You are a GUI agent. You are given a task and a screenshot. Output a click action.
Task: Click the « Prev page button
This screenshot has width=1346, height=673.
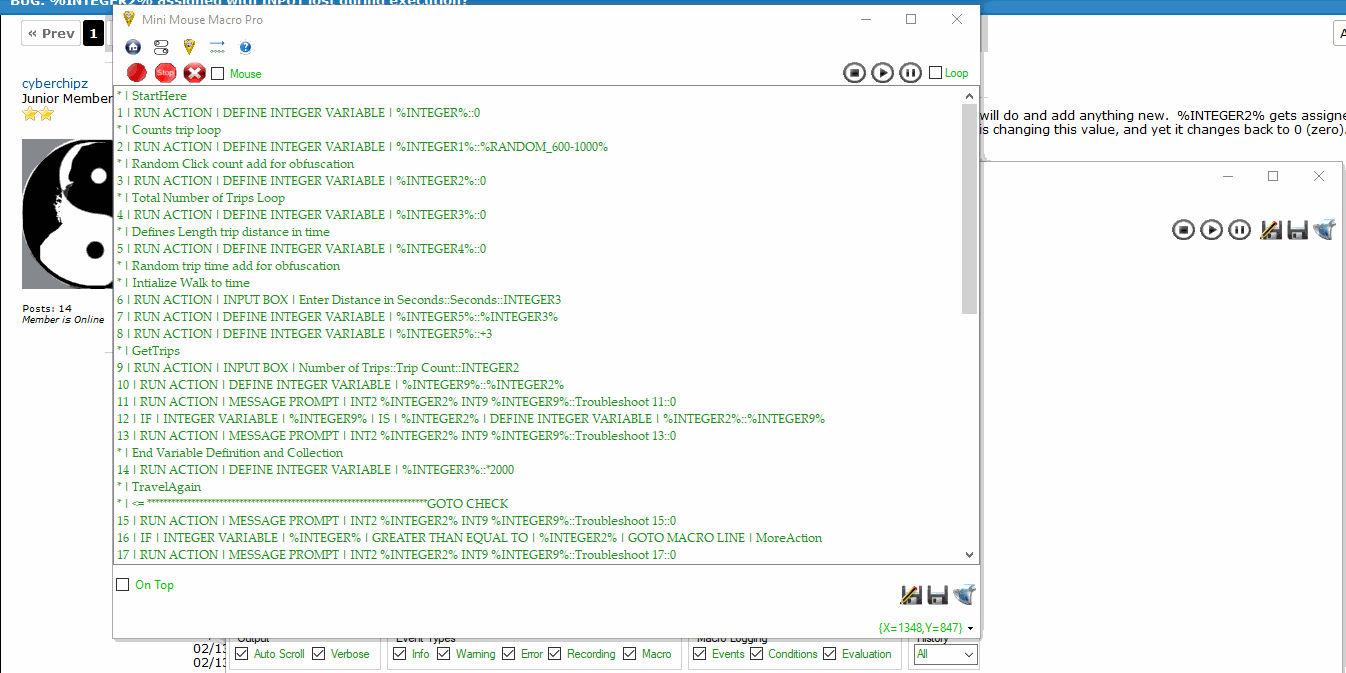(51, 33)
